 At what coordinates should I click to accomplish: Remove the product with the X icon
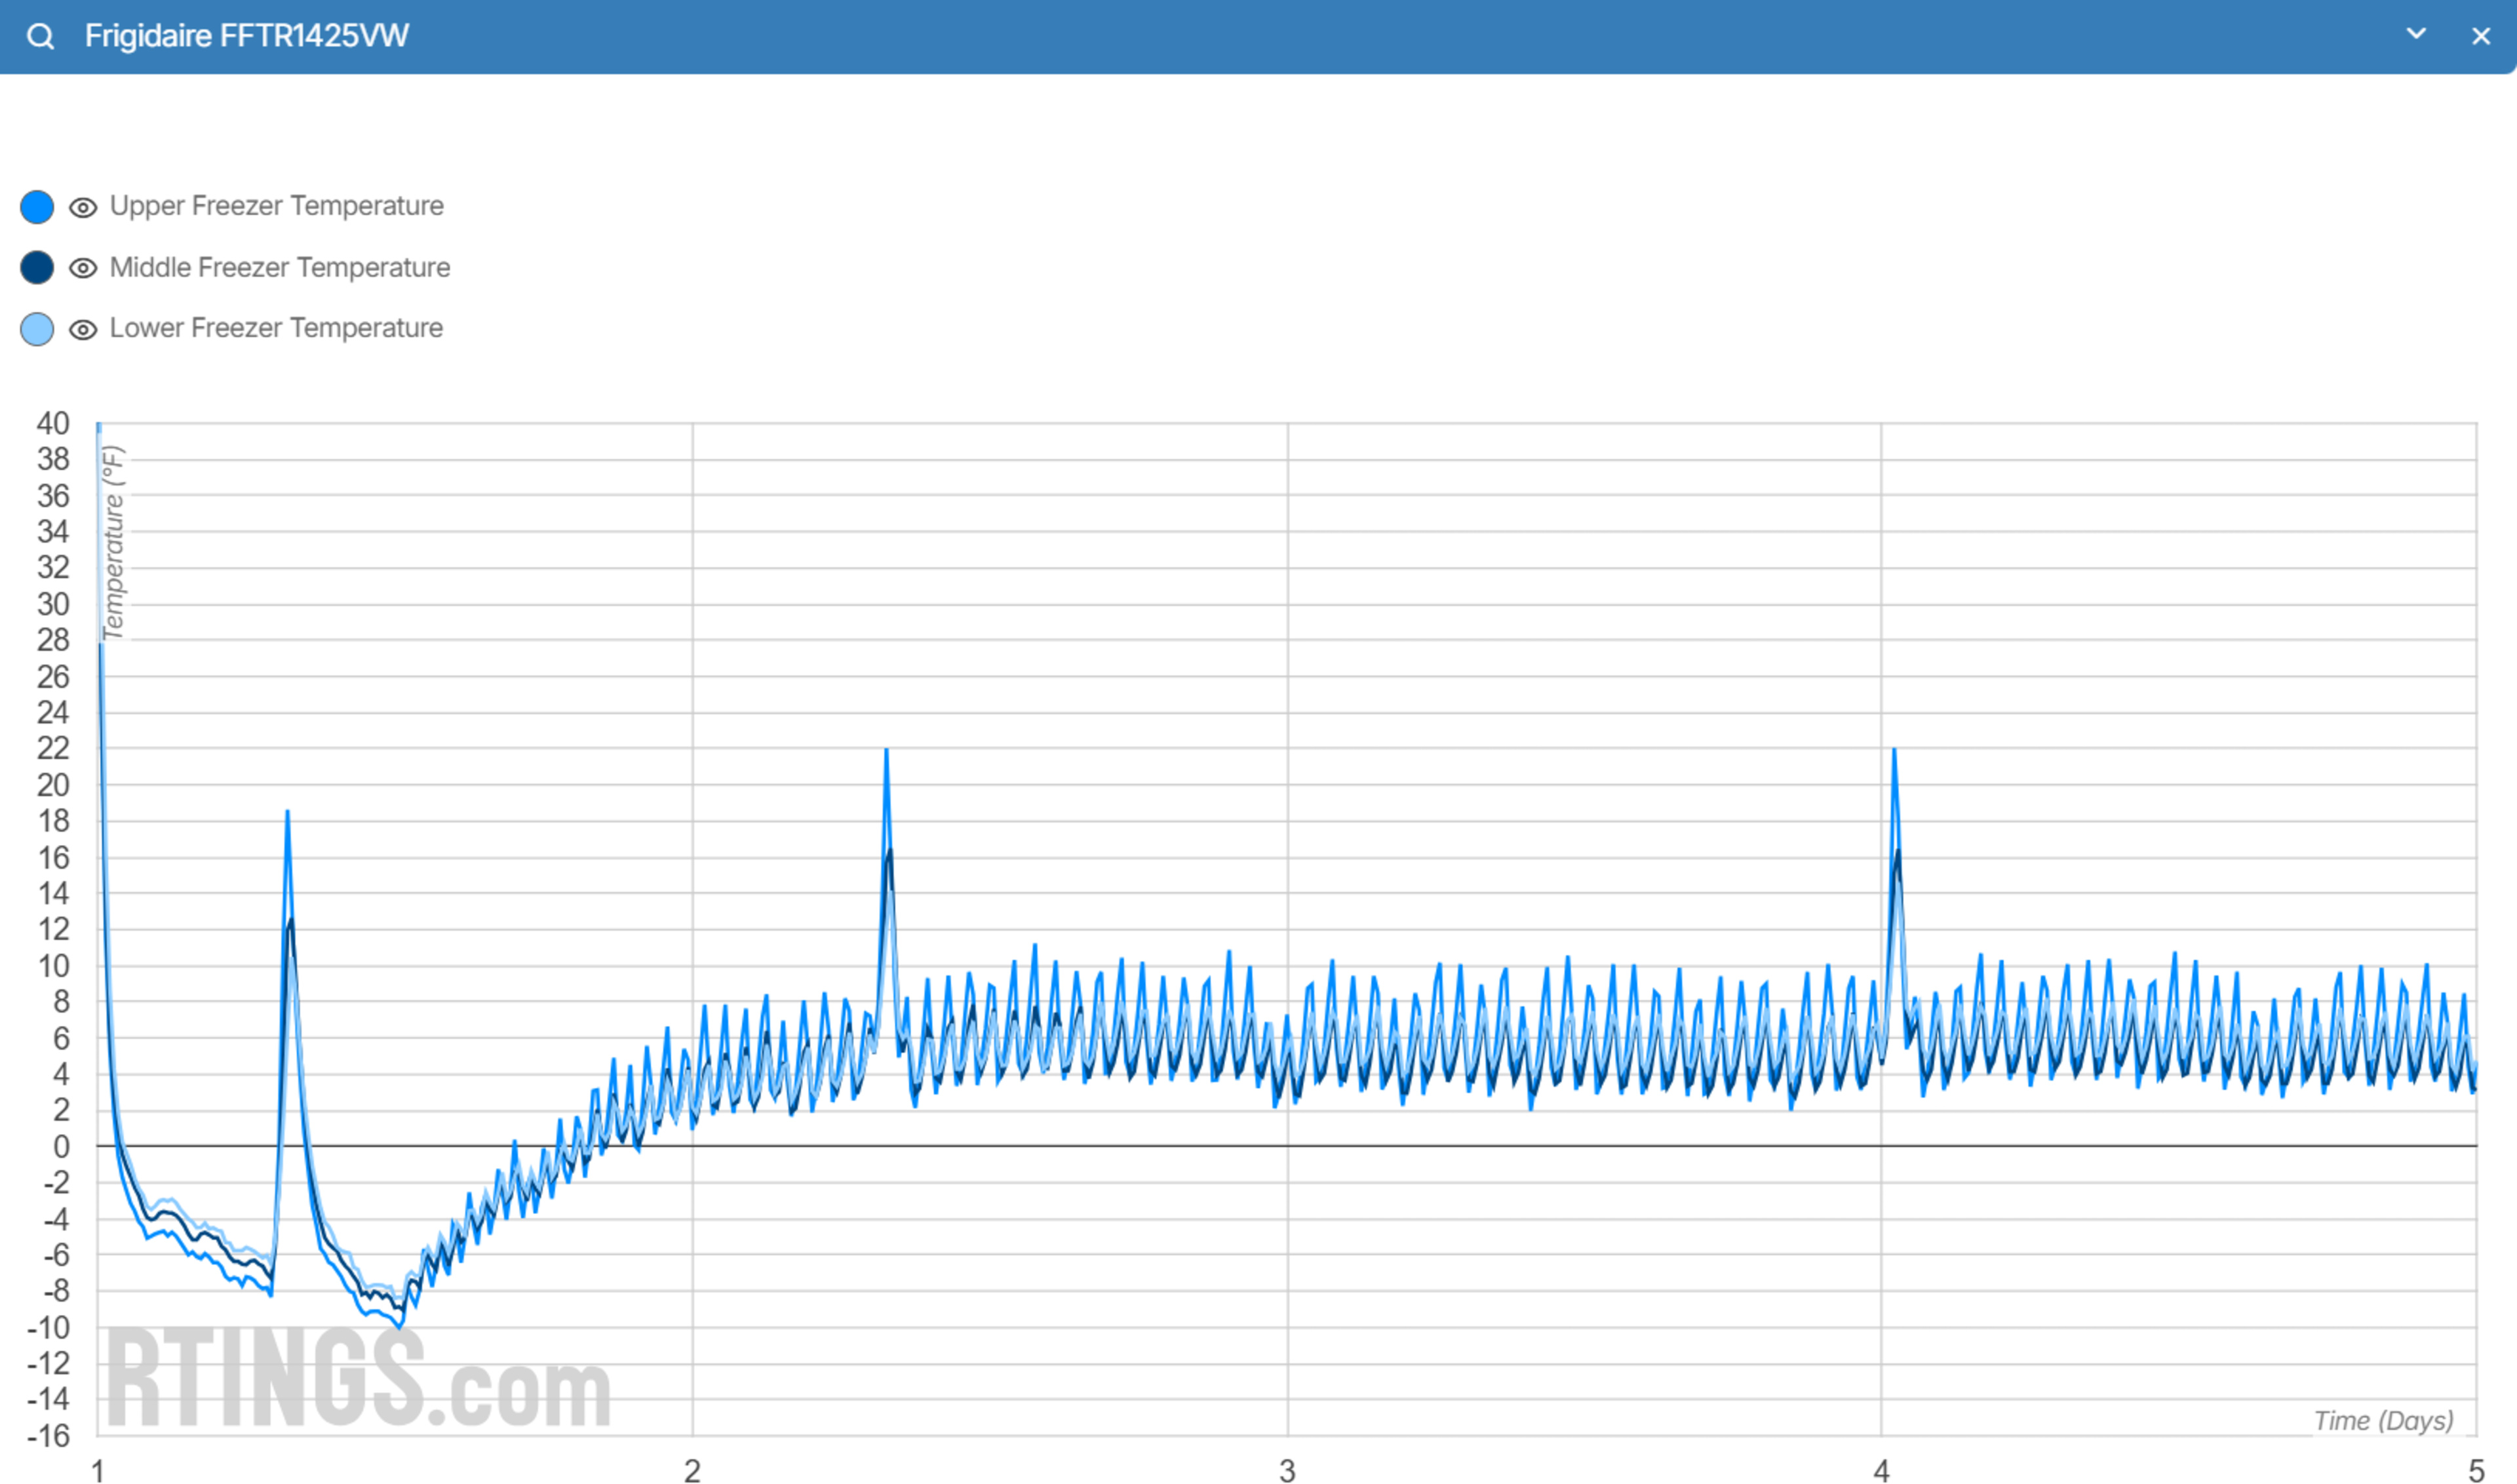tap(2481, 37)
